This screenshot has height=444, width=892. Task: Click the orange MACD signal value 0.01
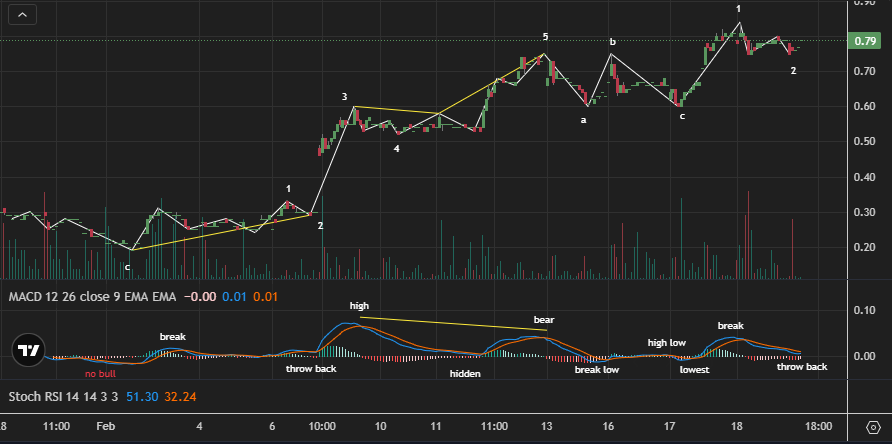(266, 297)
